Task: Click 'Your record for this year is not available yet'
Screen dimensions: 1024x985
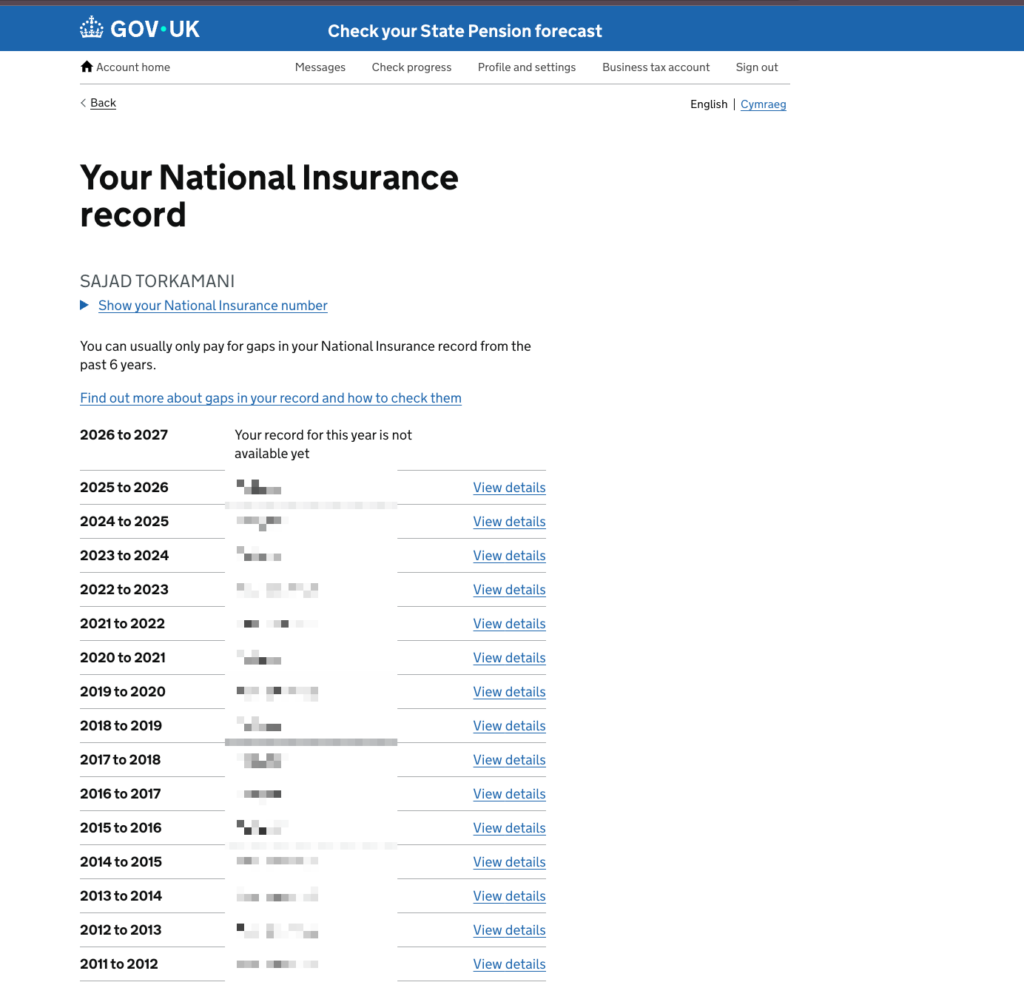Action: click(x=323, y=444)
